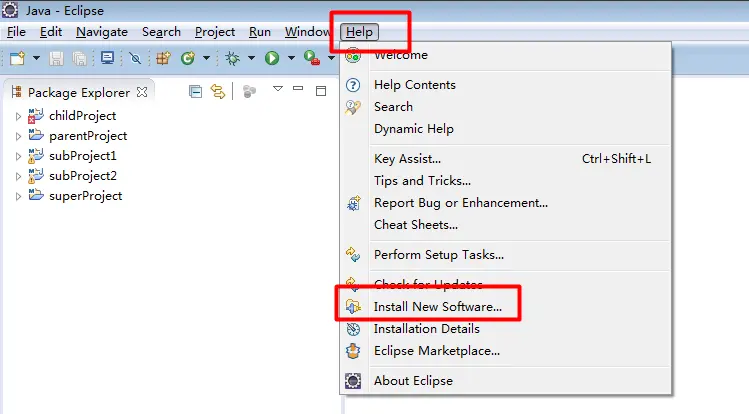Click the greyed focus-on-task icon

249,91
